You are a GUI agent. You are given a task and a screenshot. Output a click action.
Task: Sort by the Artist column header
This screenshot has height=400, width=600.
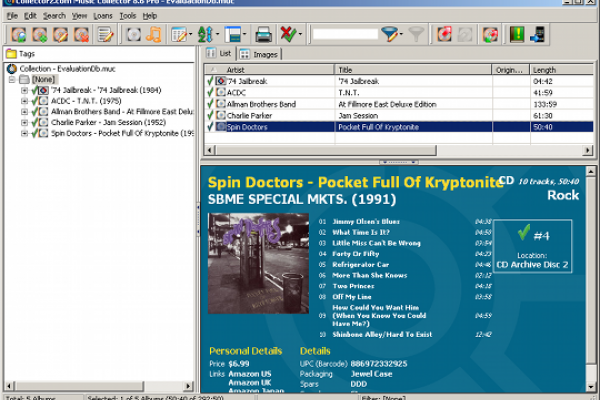(x=269, y=70)
